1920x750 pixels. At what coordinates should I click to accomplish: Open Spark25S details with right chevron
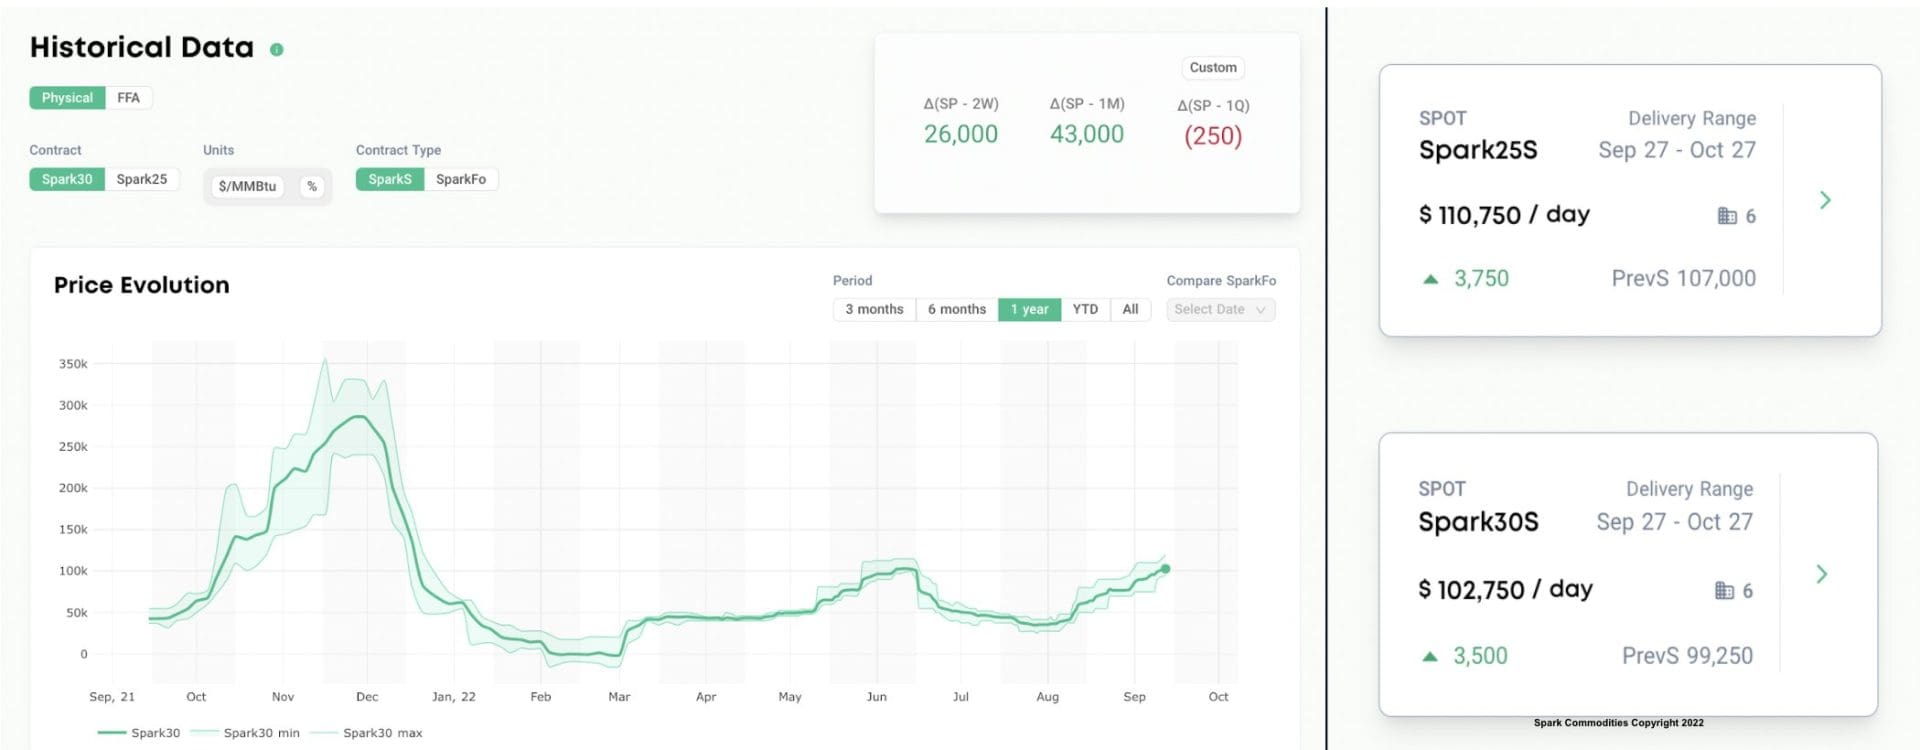(x=1825, y=200)
